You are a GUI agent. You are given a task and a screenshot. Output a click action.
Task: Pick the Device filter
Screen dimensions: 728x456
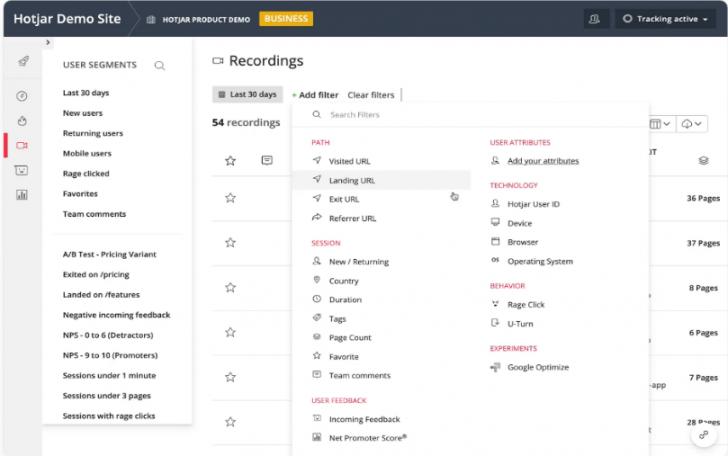tap(519, 223)
